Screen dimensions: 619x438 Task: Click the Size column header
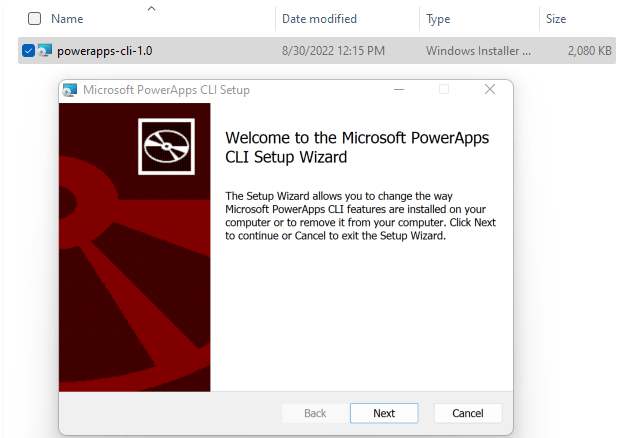(x=557, y=19)
